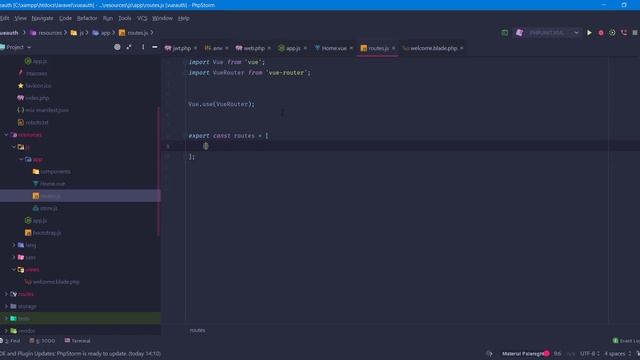Close the welcome.blade.php tab
Image resolution: width=640 pixels, height=360 pixels.
tap(462, 48)
